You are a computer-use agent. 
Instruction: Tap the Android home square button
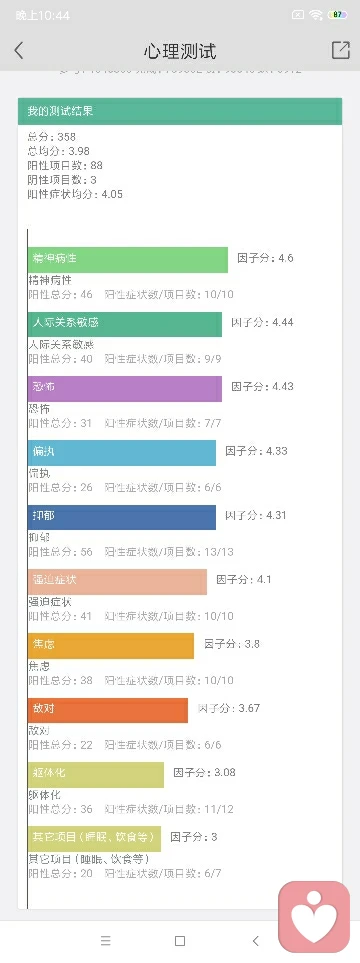(x=180, y=940)
